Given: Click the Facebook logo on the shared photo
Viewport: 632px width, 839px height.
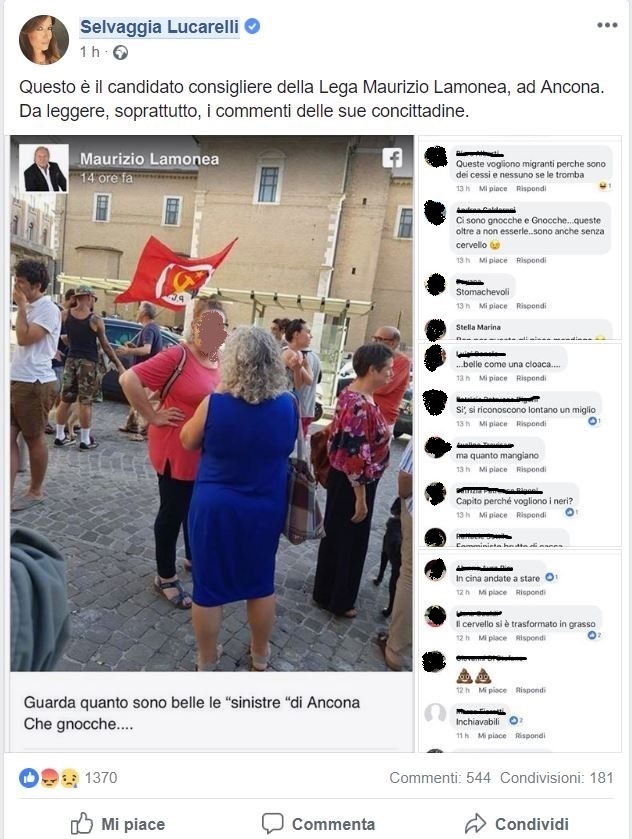Looking at the screenshot, I should click(x=392, y=158).
